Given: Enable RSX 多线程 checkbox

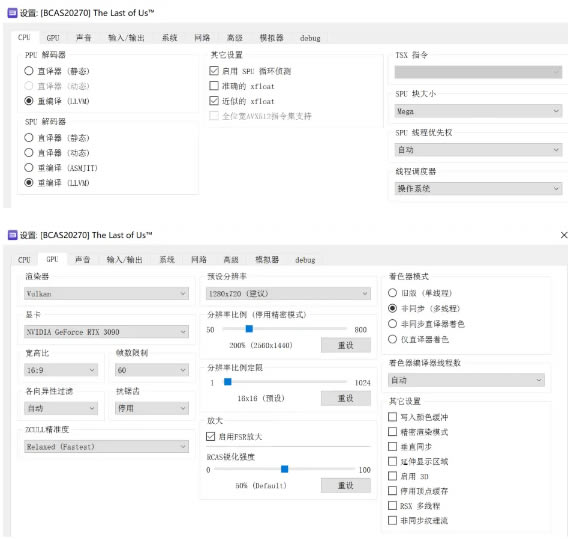Looking at the screenshot, I should 392,505.
